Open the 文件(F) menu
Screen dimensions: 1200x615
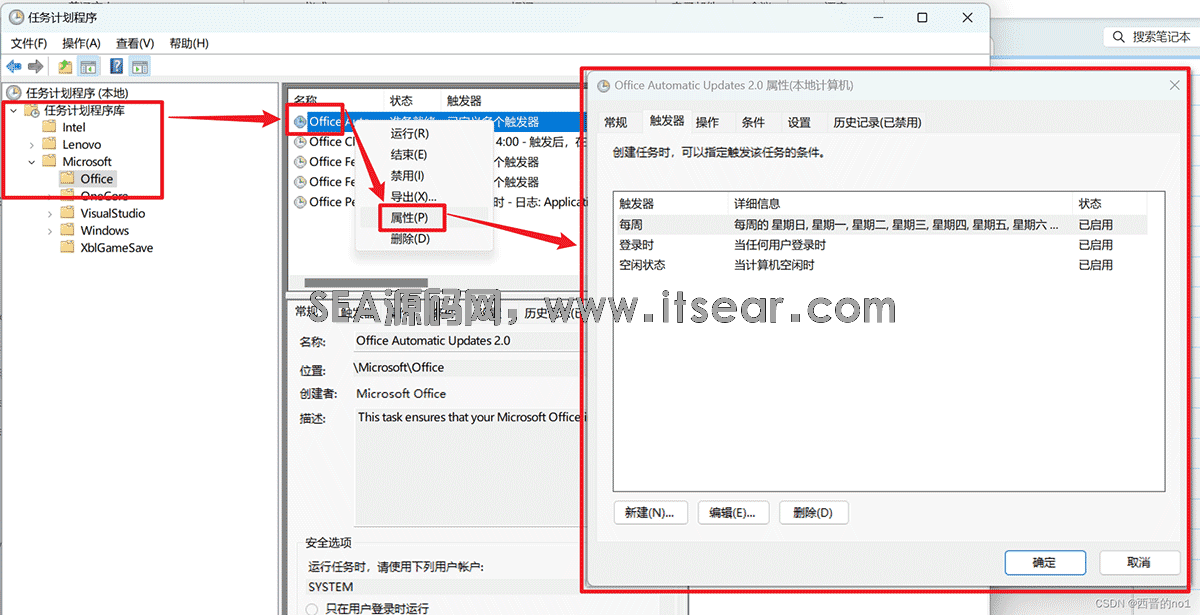(29, 43)
